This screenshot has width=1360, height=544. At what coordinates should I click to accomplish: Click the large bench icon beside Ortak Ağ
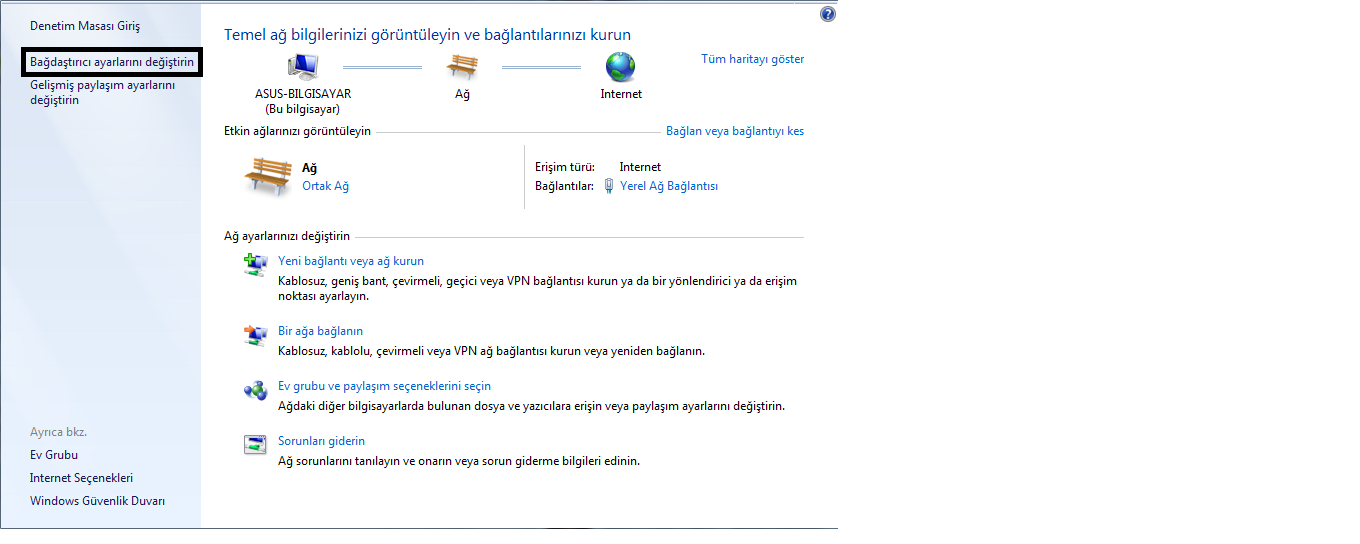click(x=267, y=176)
